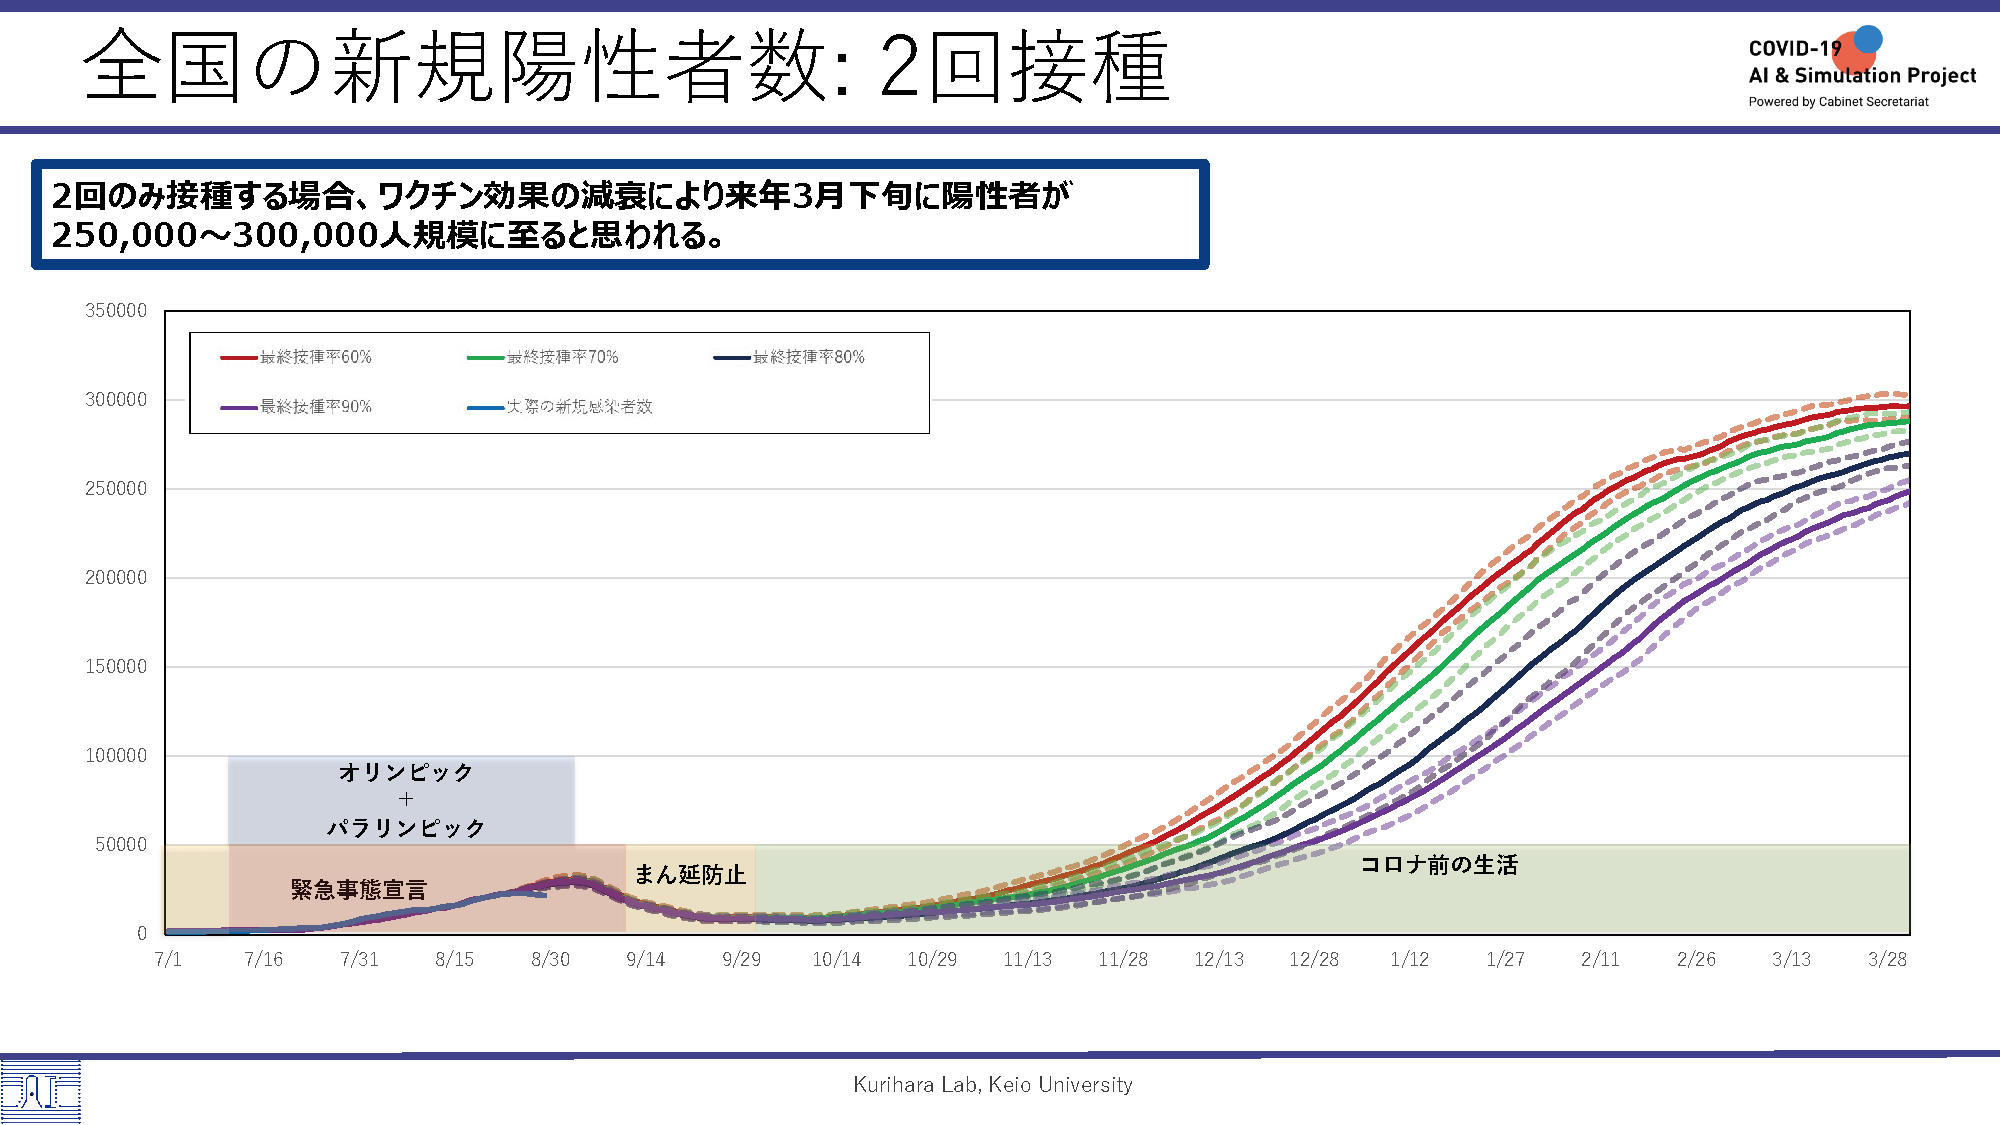Click the y-axis value 250000
2000x1125 pixels.
coord(116,489)
